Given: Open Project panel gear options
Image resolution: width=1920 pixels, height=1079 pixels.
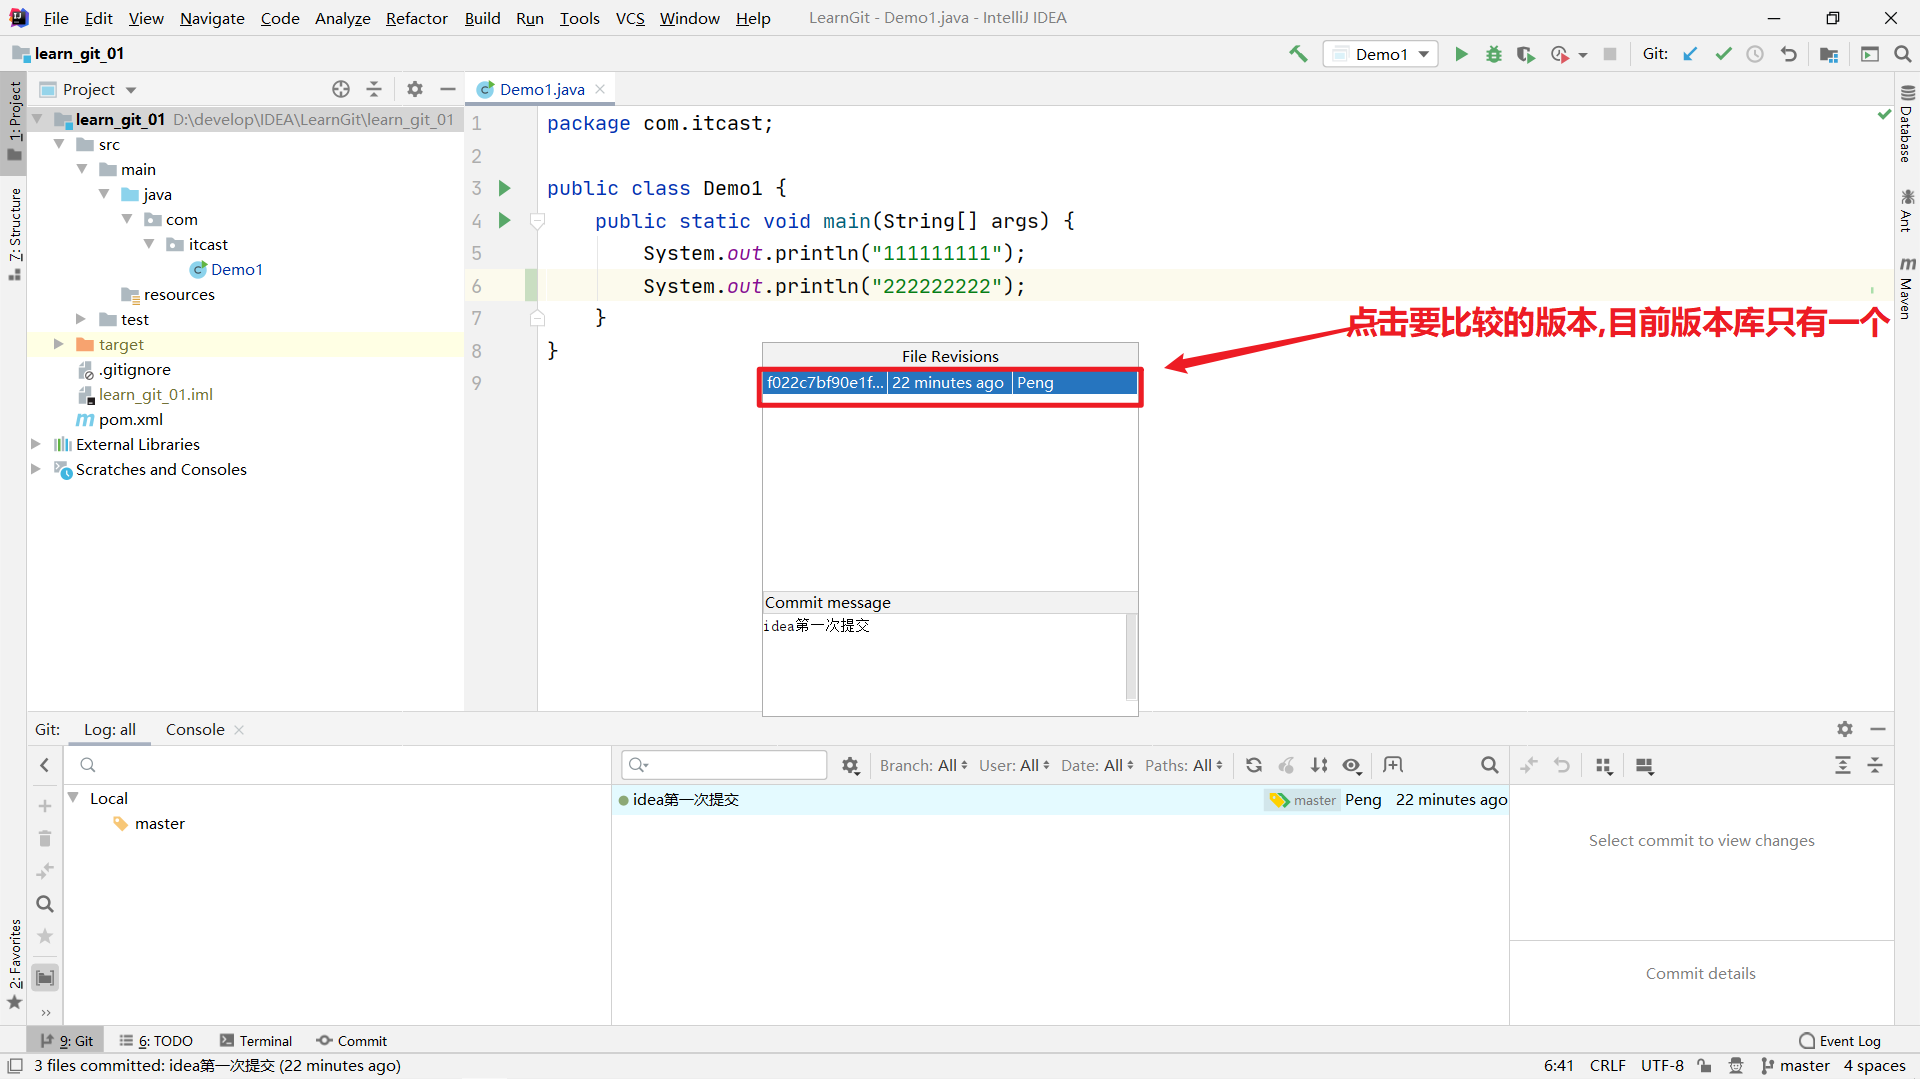Looking at the screenshot, I should [x=415, y=89].
